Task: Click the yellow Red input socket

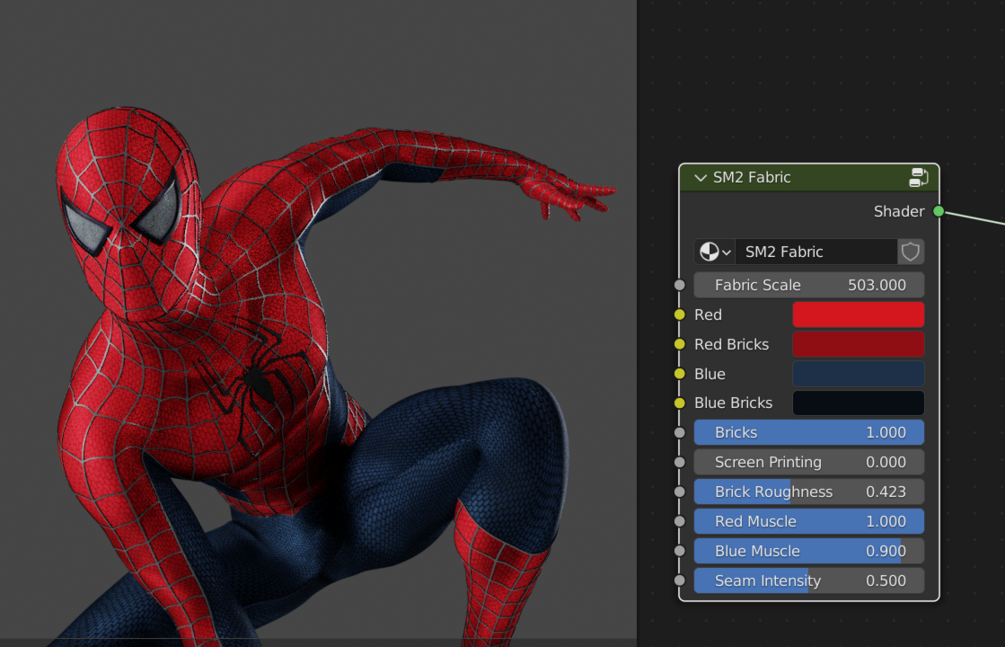Action: pyautogui.click(x=679, y=315)
